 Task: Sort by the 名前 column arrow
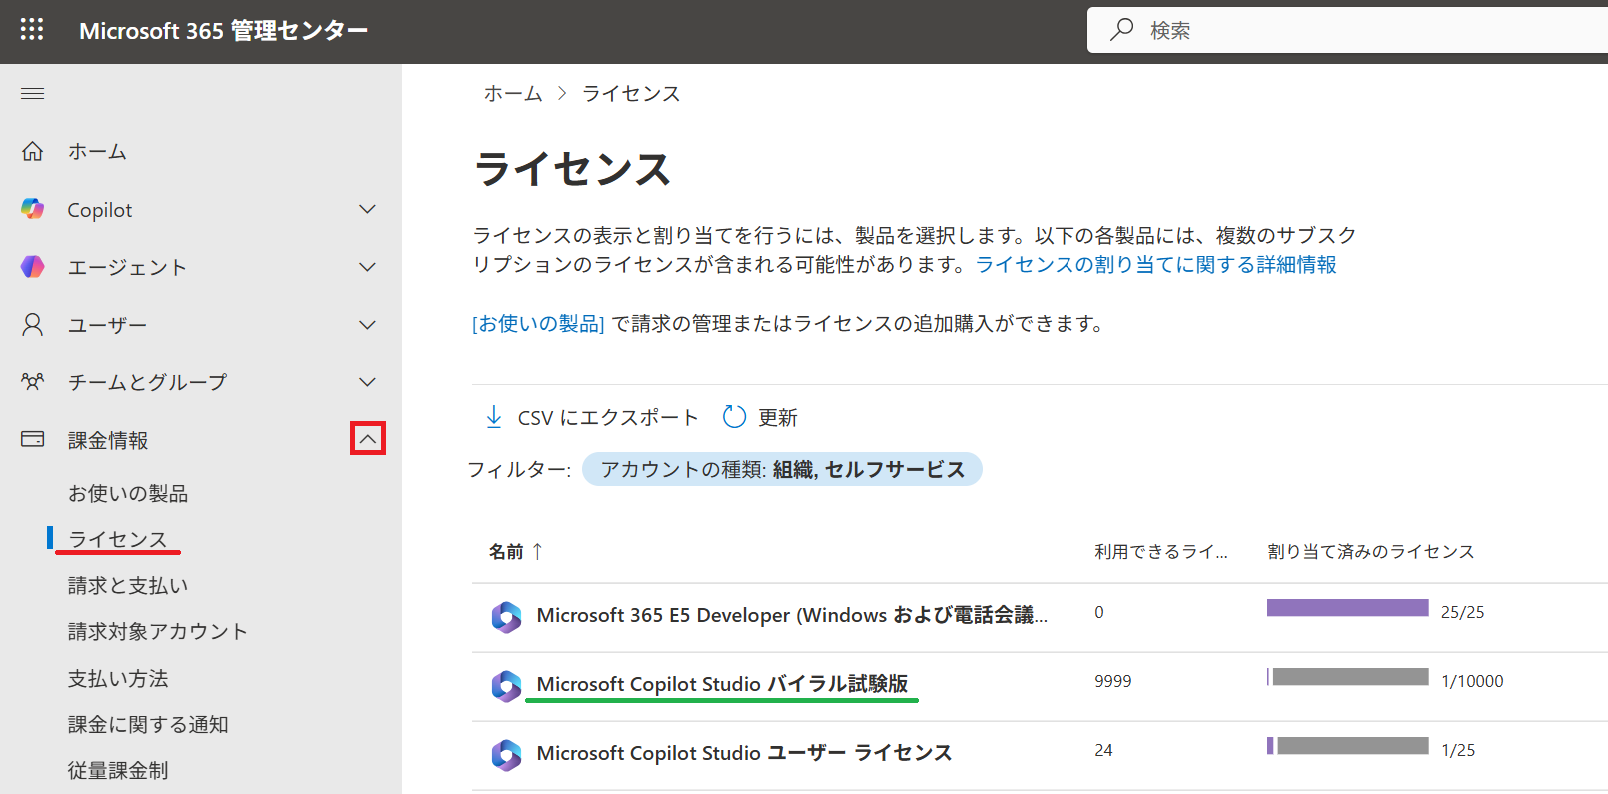pos(537,551)
